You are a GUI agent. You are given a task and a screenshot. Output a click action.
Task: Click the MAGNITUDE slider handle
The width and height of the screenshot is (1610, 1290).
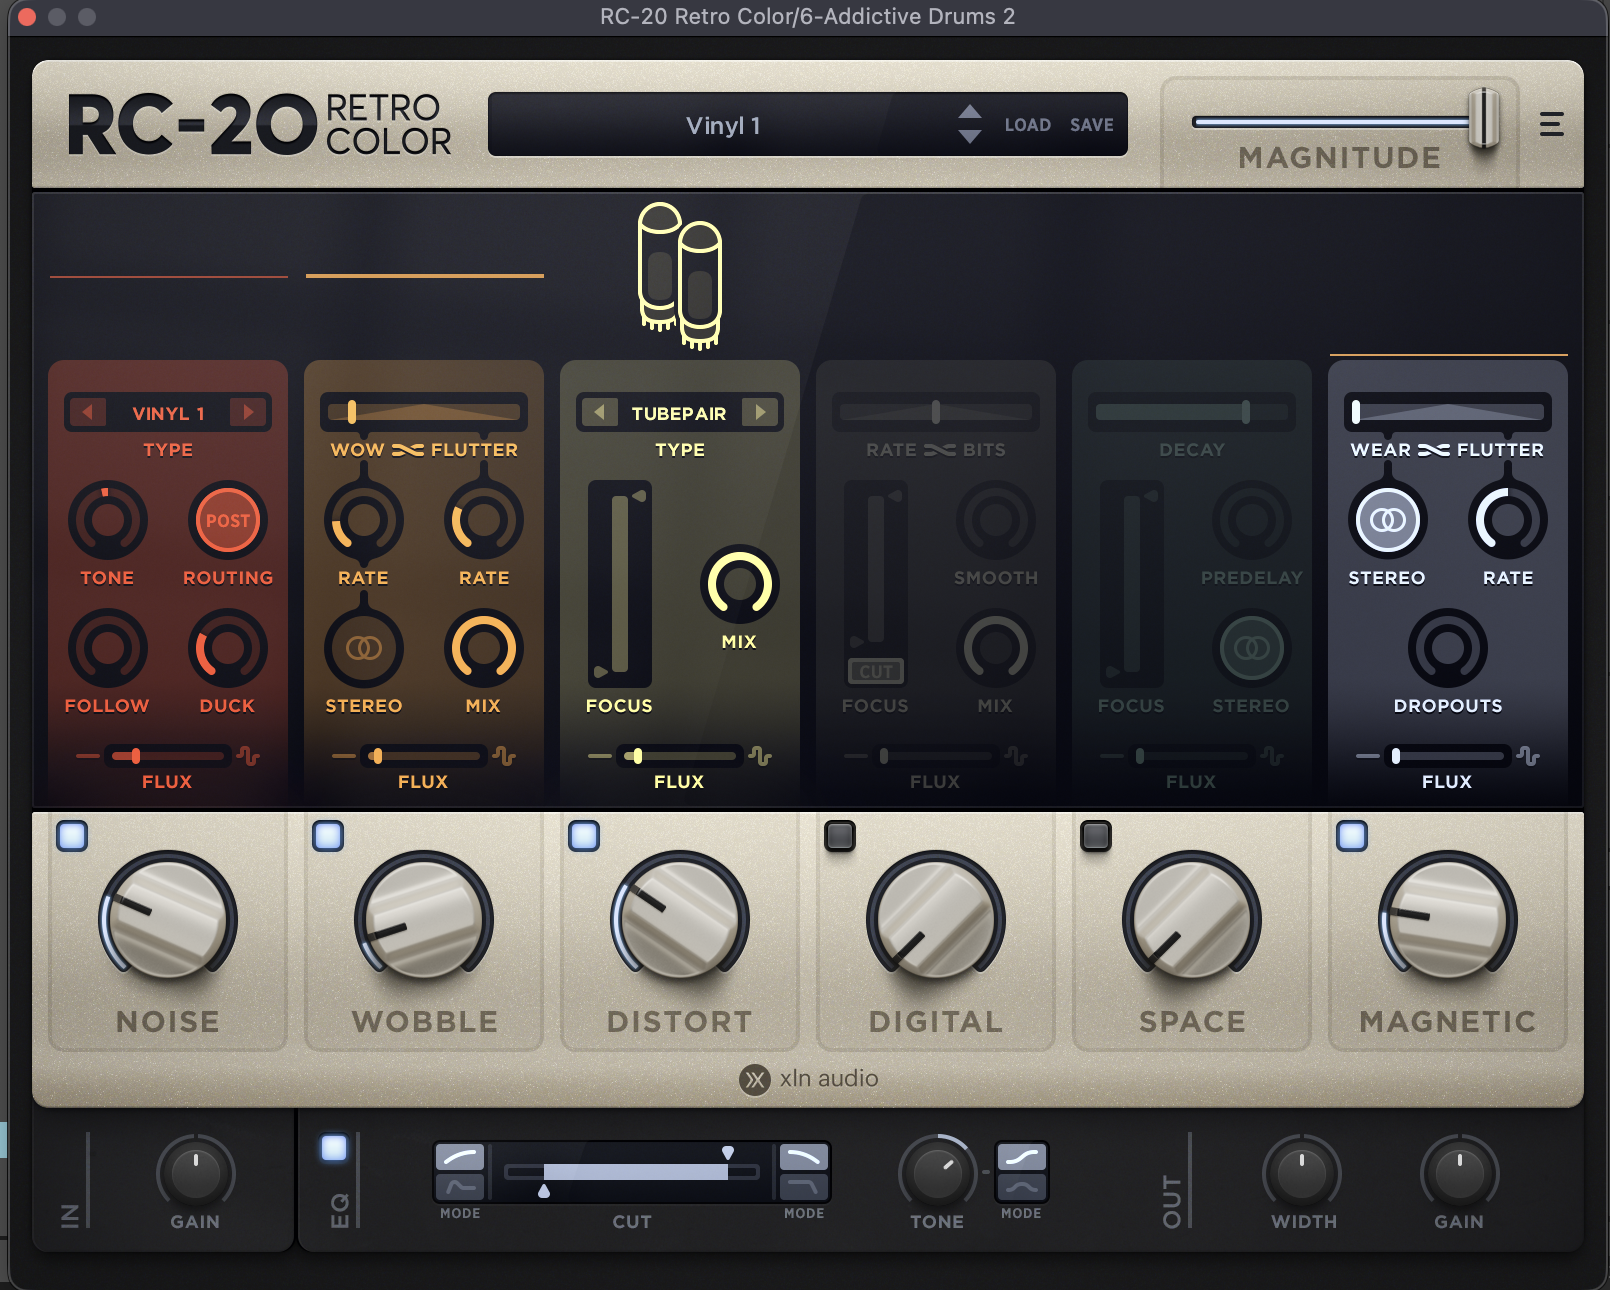[1482, 119]
